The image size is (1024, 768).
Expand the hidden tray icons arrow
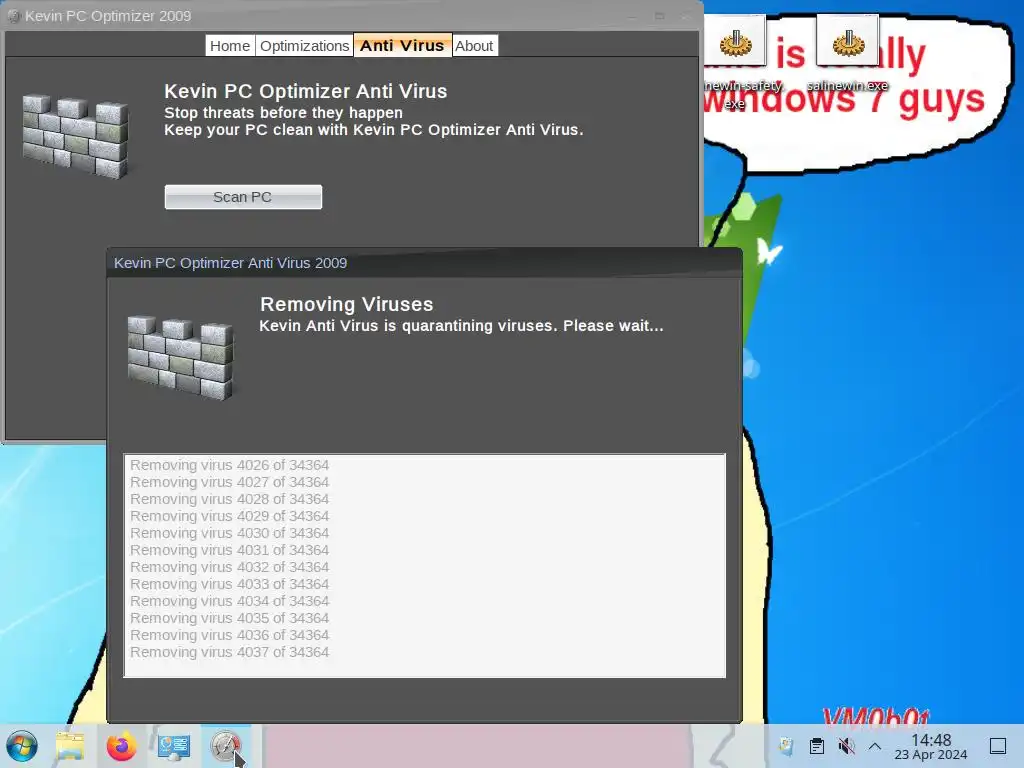(x=875, y=746)
